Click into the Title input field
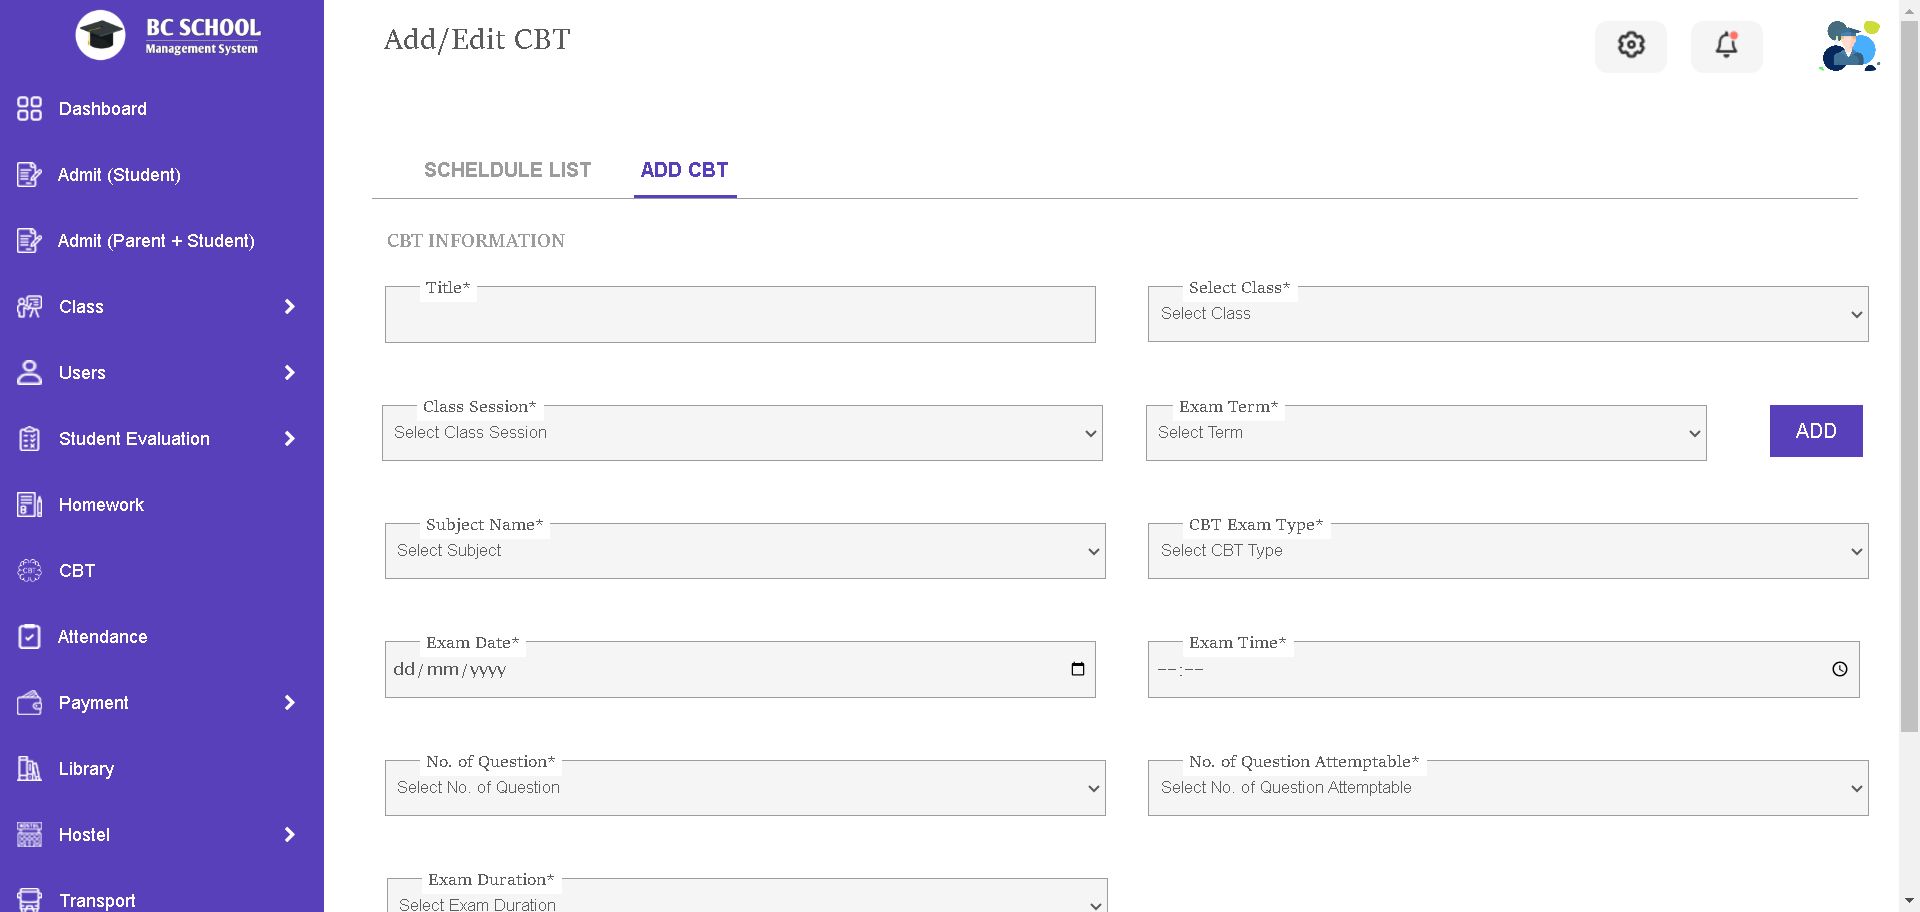 (x=740, y=316)
